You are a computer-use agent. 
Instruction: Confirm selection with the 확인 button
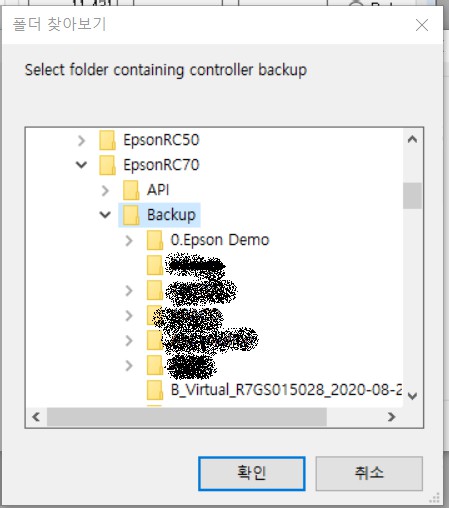coord(252,474)
